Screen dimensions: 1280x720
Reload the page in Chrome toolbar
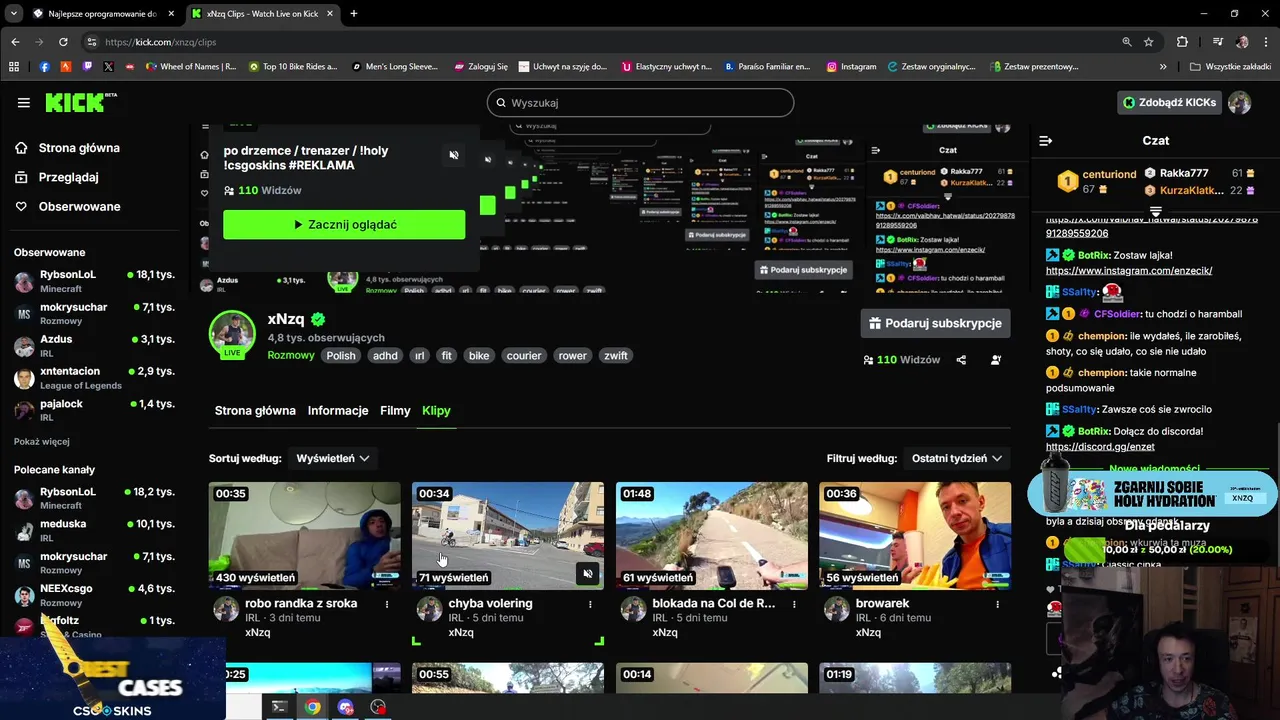coord(63,42)
